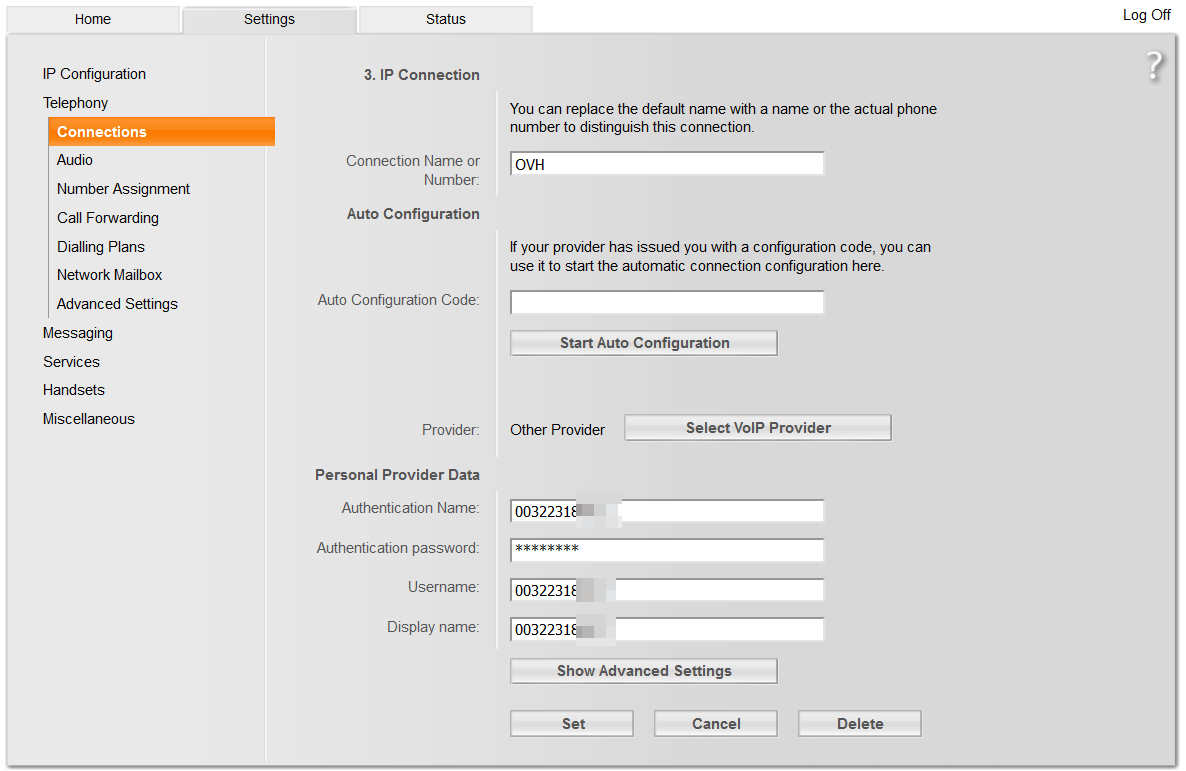Image resolution: width=1186 pixels, height=771 pixels.
Task: Expand the Handsets menu section
Action: coord(74,390)
